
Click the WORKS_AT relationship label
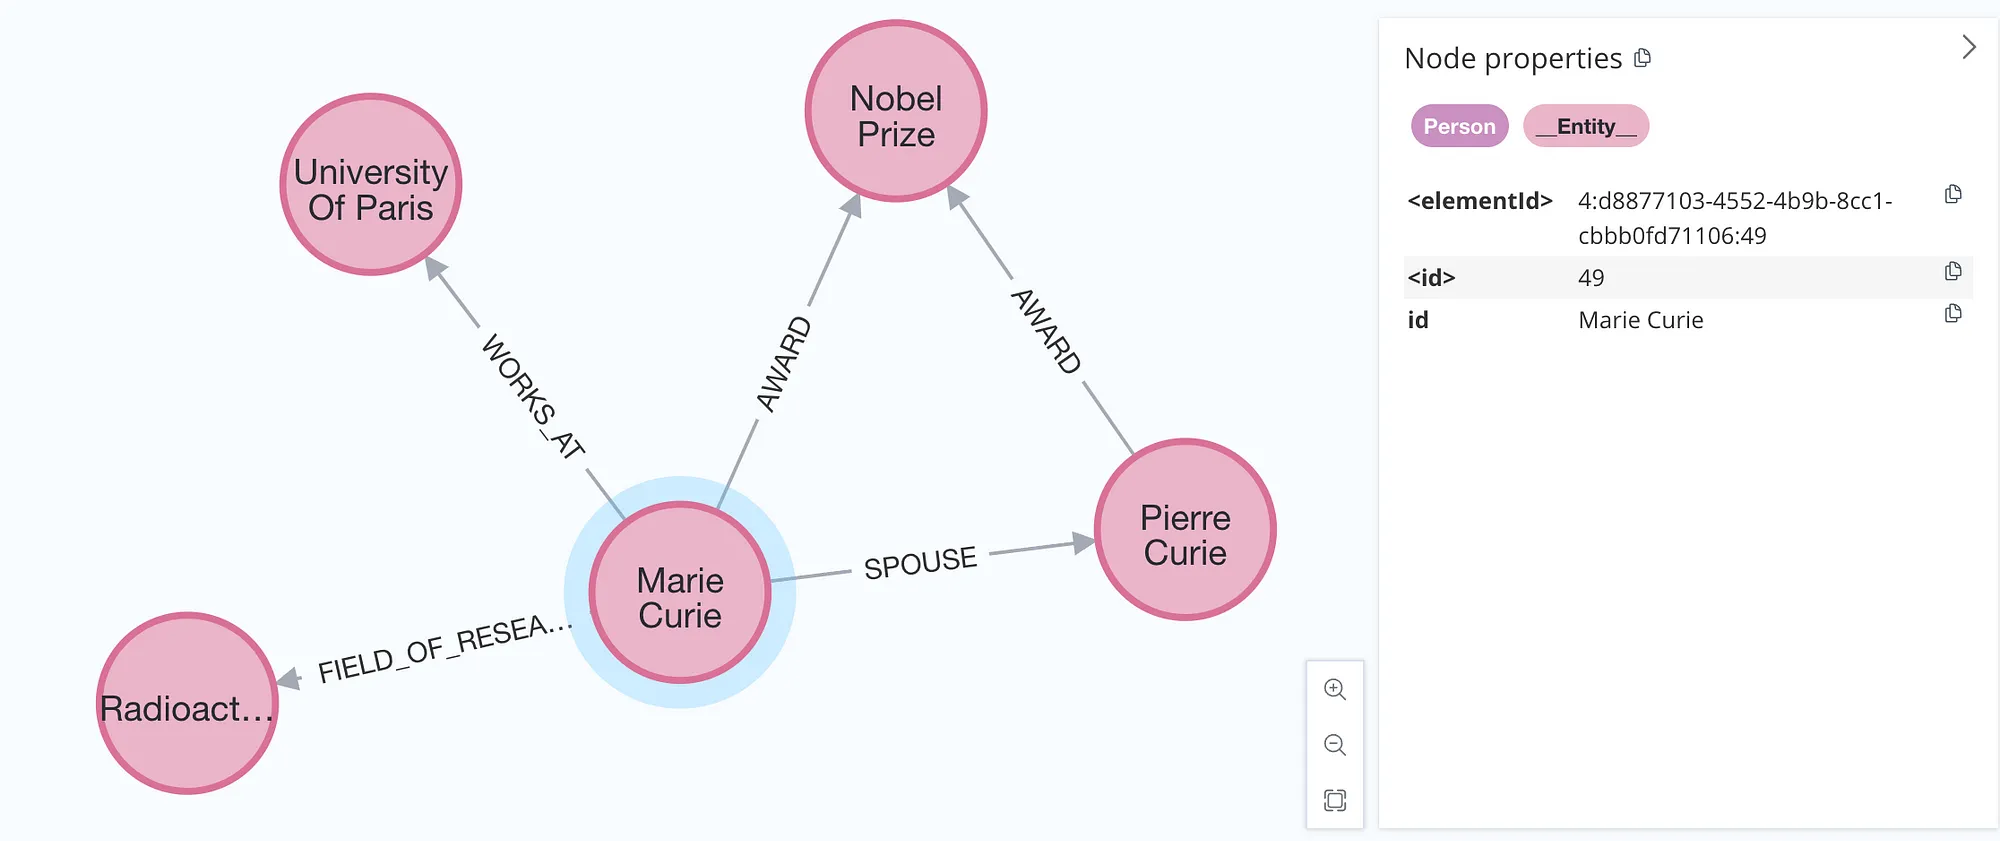click(533, 397)
